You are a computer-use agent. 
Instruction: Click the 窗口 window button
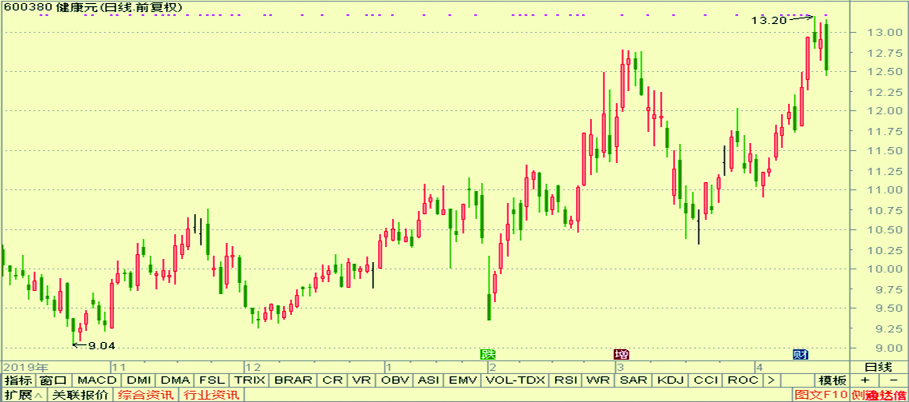pos(54,381)
